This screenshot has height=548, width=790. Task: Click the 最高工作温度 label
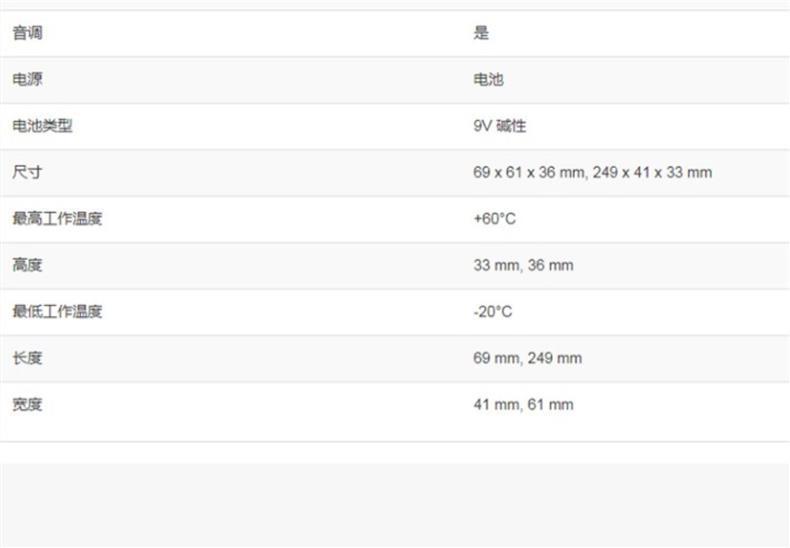pos(57,218)
